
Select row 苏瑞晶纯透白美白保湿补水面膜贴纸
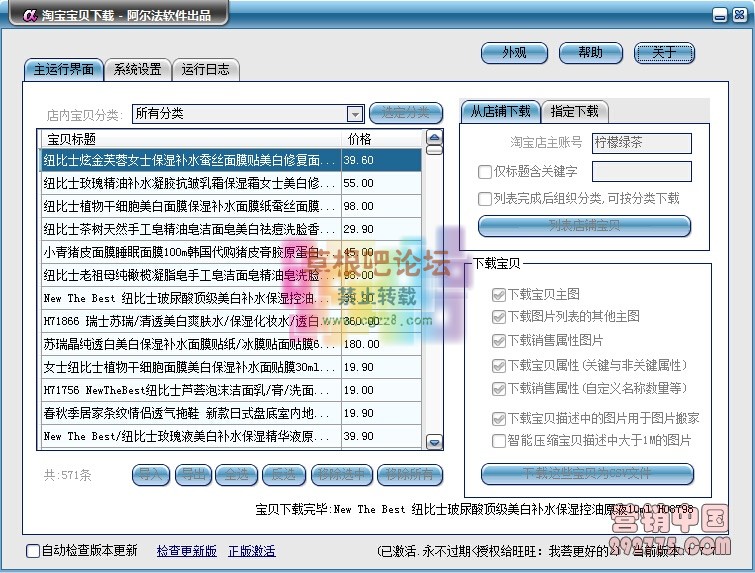pos(231,344)
